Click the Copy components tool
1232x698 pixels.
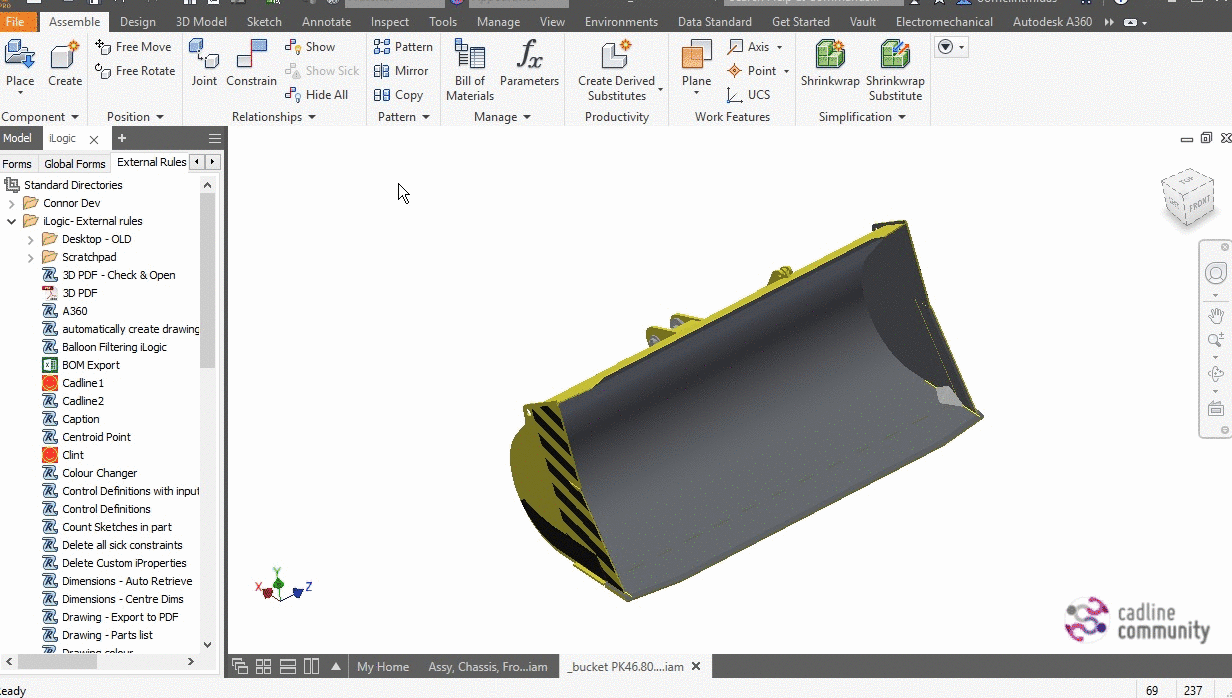(x=398, y=95)
